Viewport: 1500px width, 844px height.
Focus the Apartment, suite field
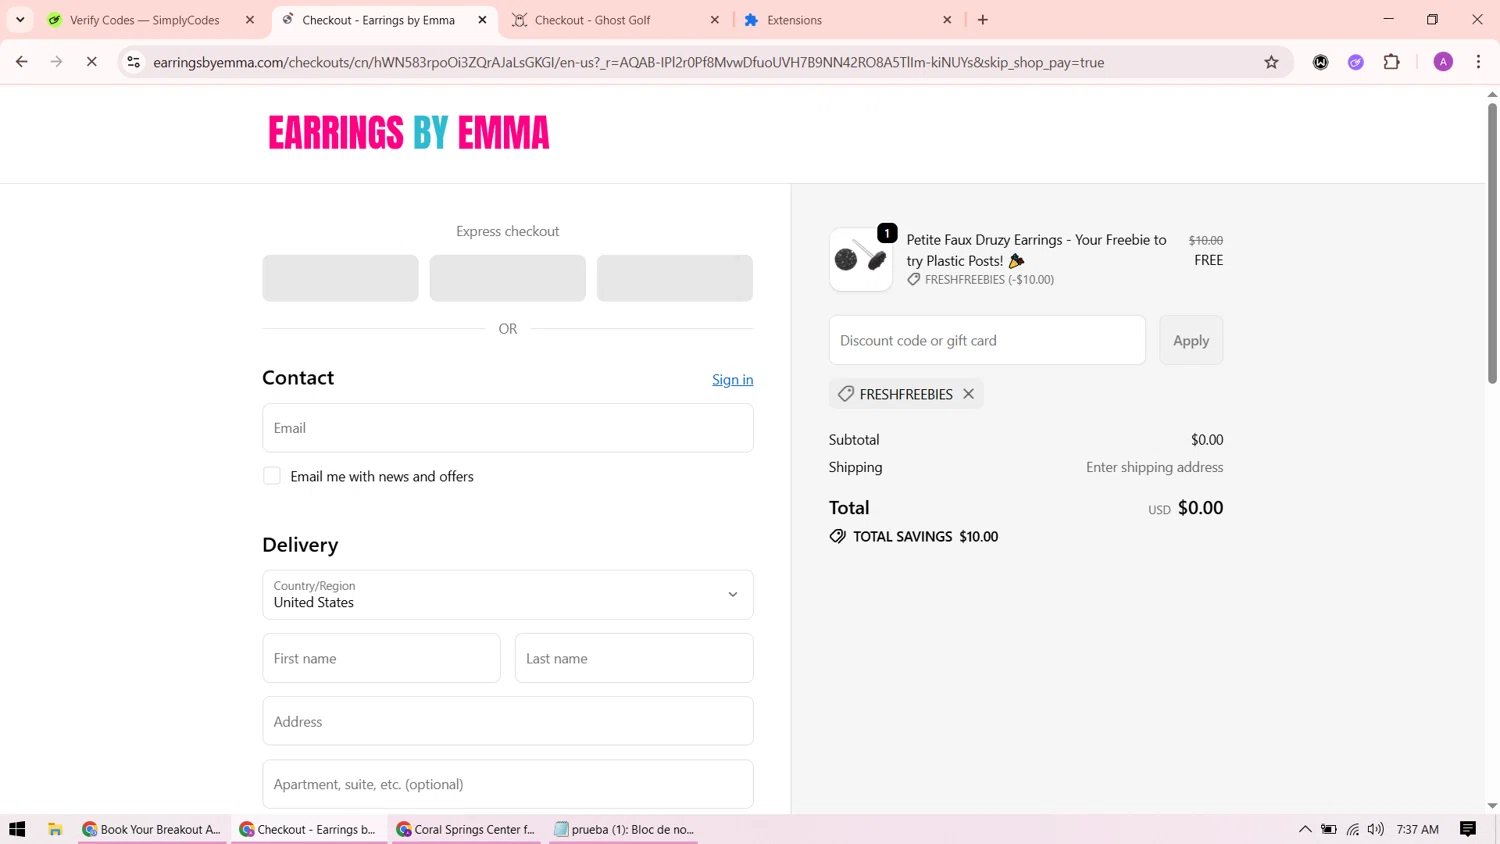click(507, 784)
